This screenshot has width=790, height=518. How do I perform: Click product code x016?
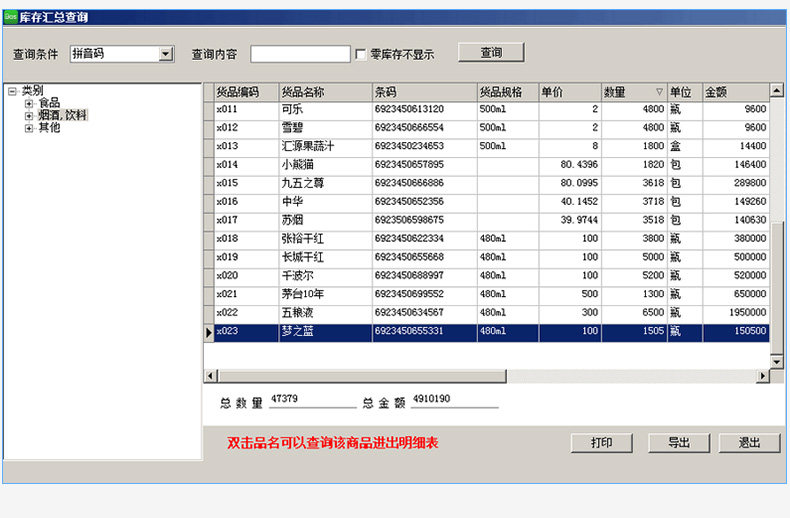pyautogui.click(x=246, y=202)
